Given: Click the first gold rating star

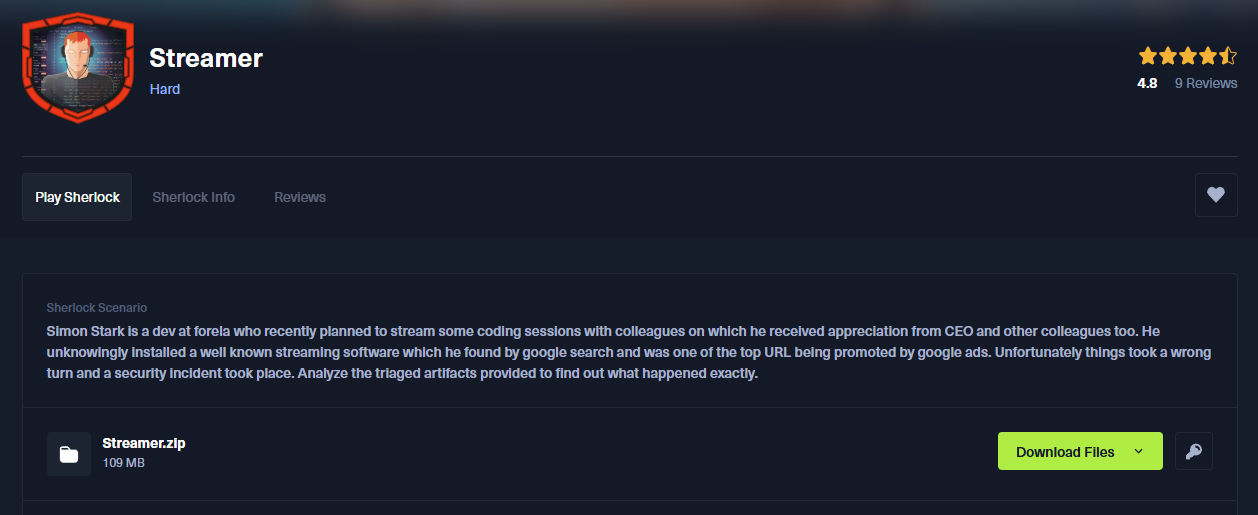Looking at the screenshot, I should (x=1147, y=56).
